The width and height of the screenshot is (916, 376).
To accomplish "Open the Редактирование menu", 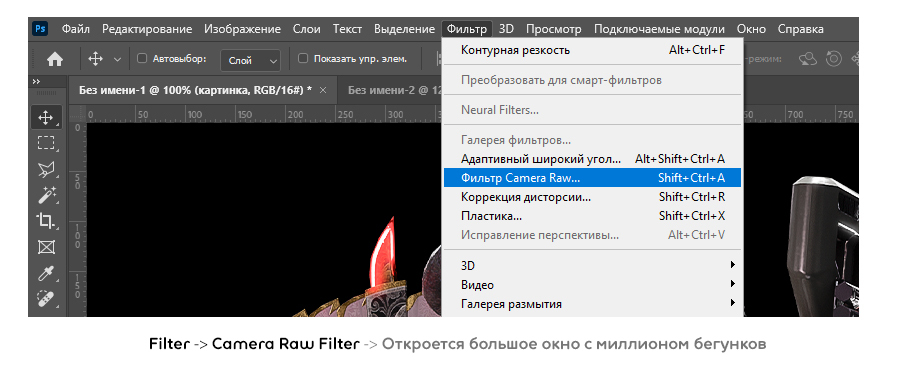I will pyautogui.click(x=147, y=29).
